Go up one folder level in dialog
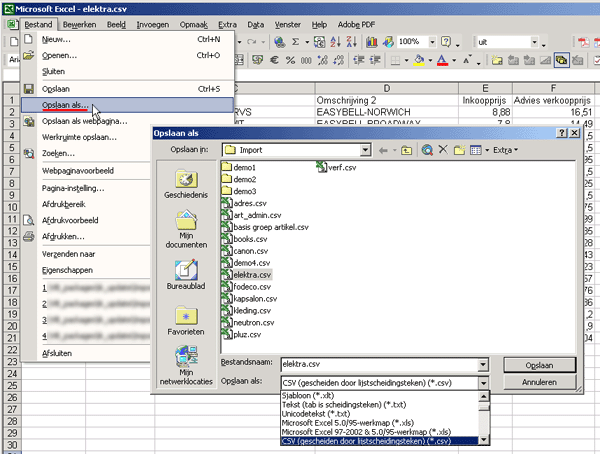This screenshot has height=454, width=600. tap(407, 150)
